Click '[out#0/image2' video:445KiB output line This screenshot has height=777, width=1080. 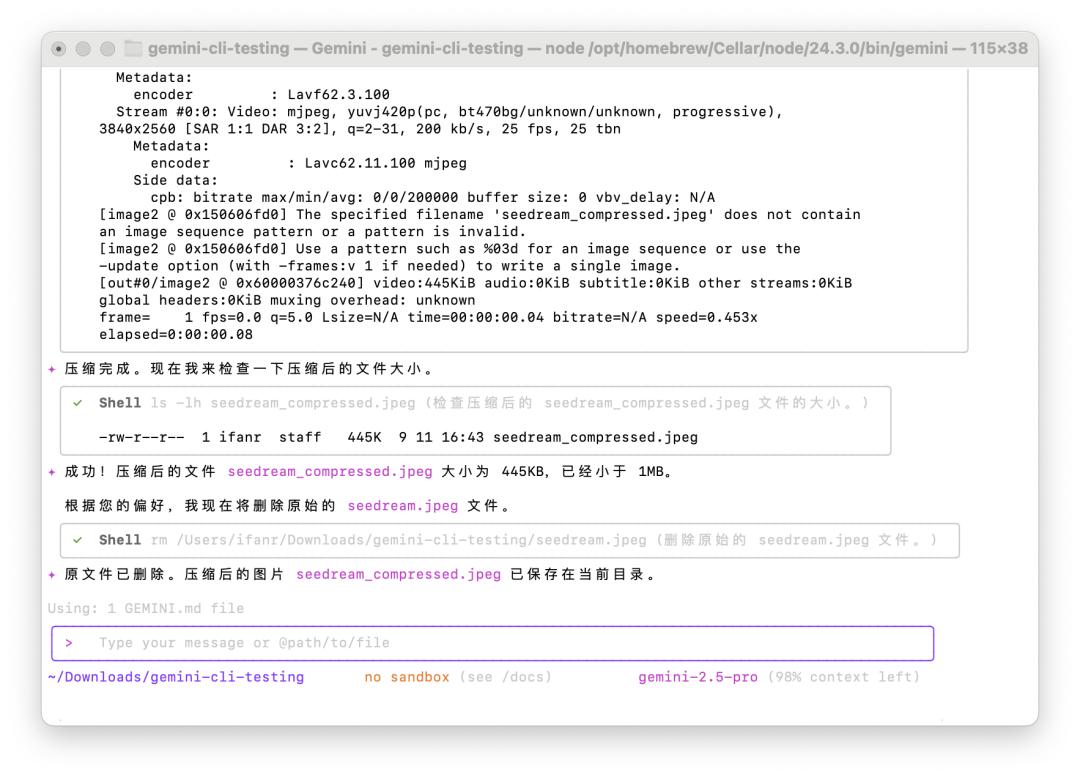click(x=475, y=283)
